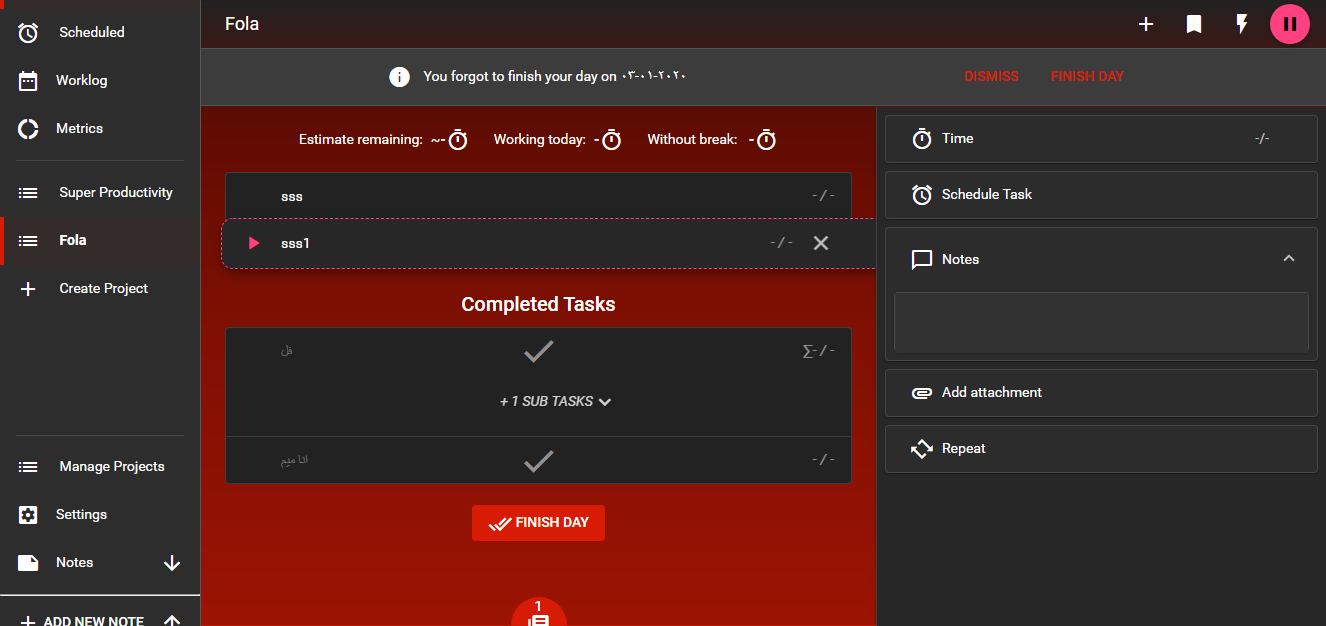The image size is (1326, 626).
Task: Click inside the Notes text area
Action: point(1100,320)
